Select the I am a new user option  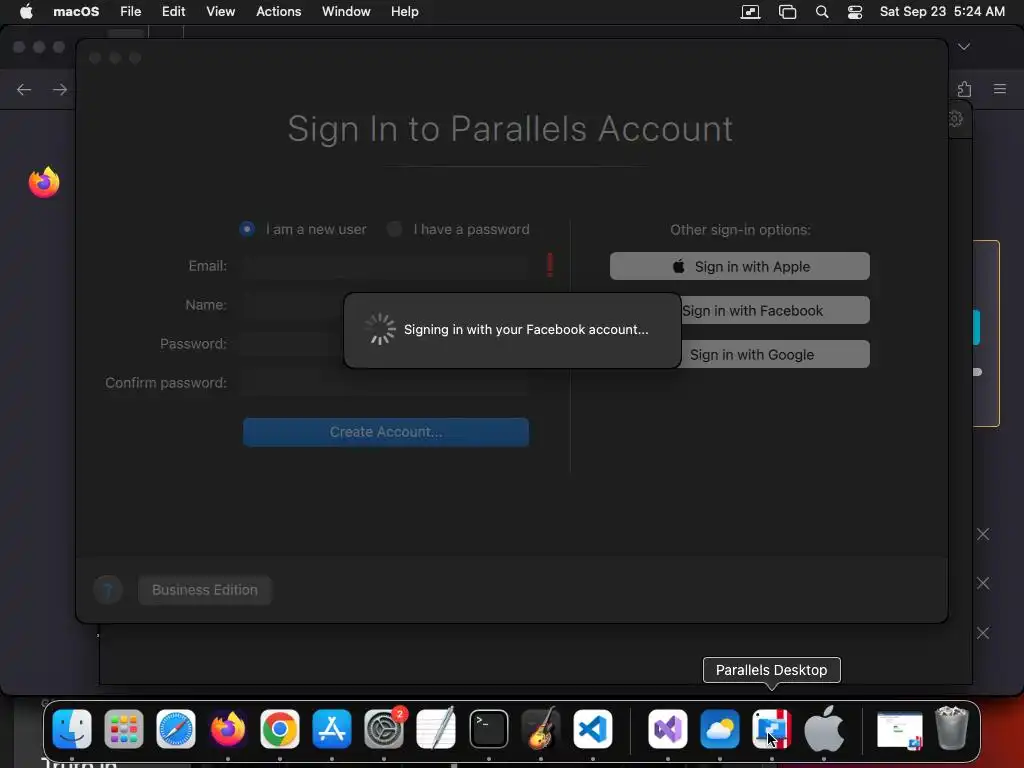(247, 229)
